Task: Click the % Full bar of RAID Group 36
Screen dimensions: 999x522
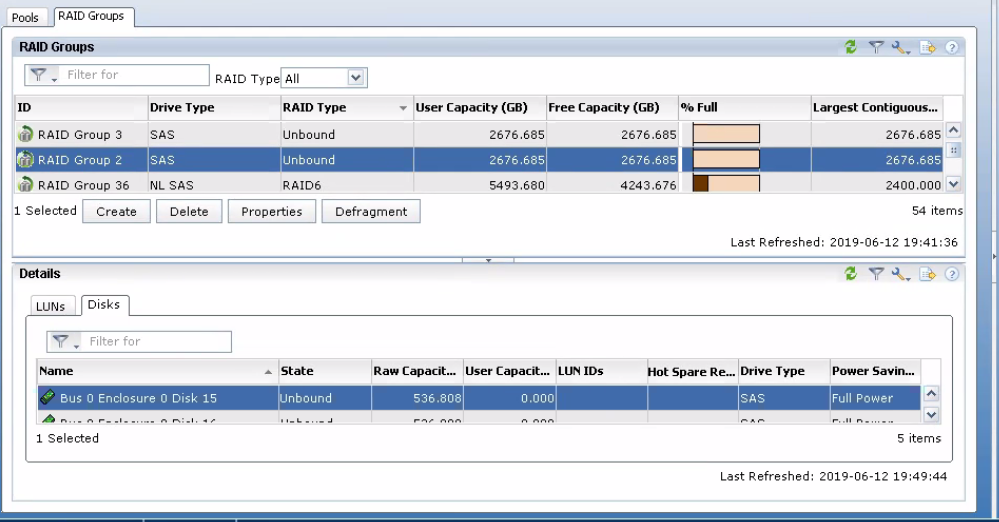Action: [726, 184]
